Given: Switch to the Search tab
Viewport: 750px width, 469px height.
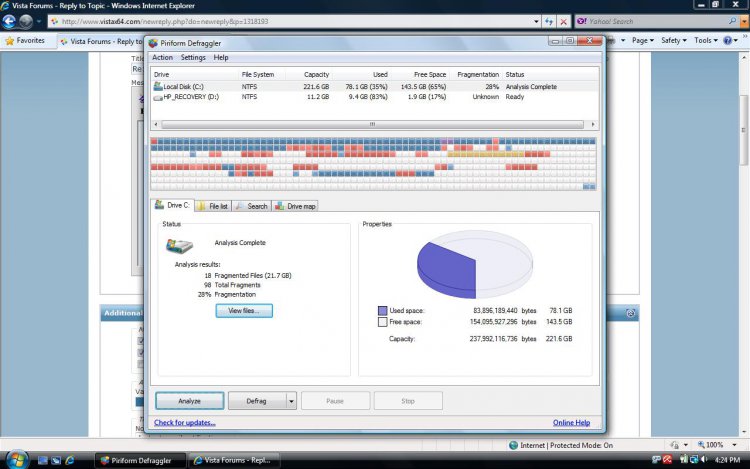Looking at the screenshot, I should click(x=252, y=206).
